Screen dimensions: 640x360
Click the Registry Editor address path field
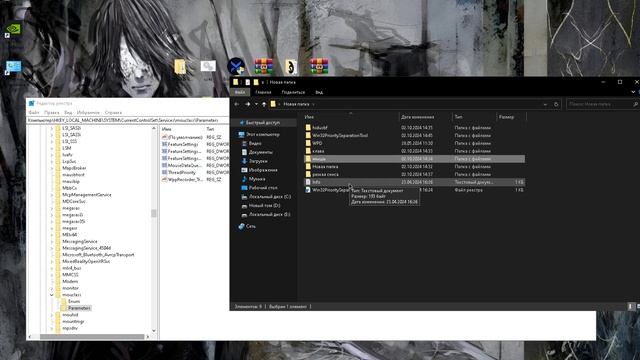[x=127, y=120]
